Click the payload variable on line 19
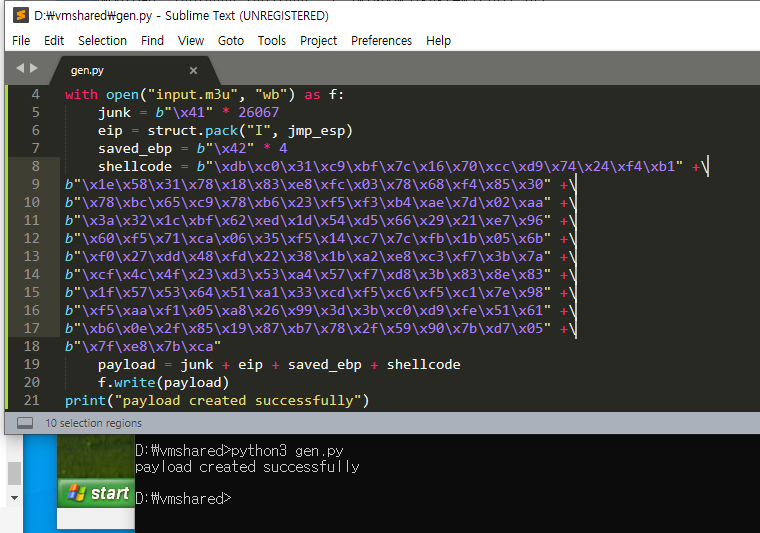Viewport: 760px width, 533px height. [x=127, y=365]
